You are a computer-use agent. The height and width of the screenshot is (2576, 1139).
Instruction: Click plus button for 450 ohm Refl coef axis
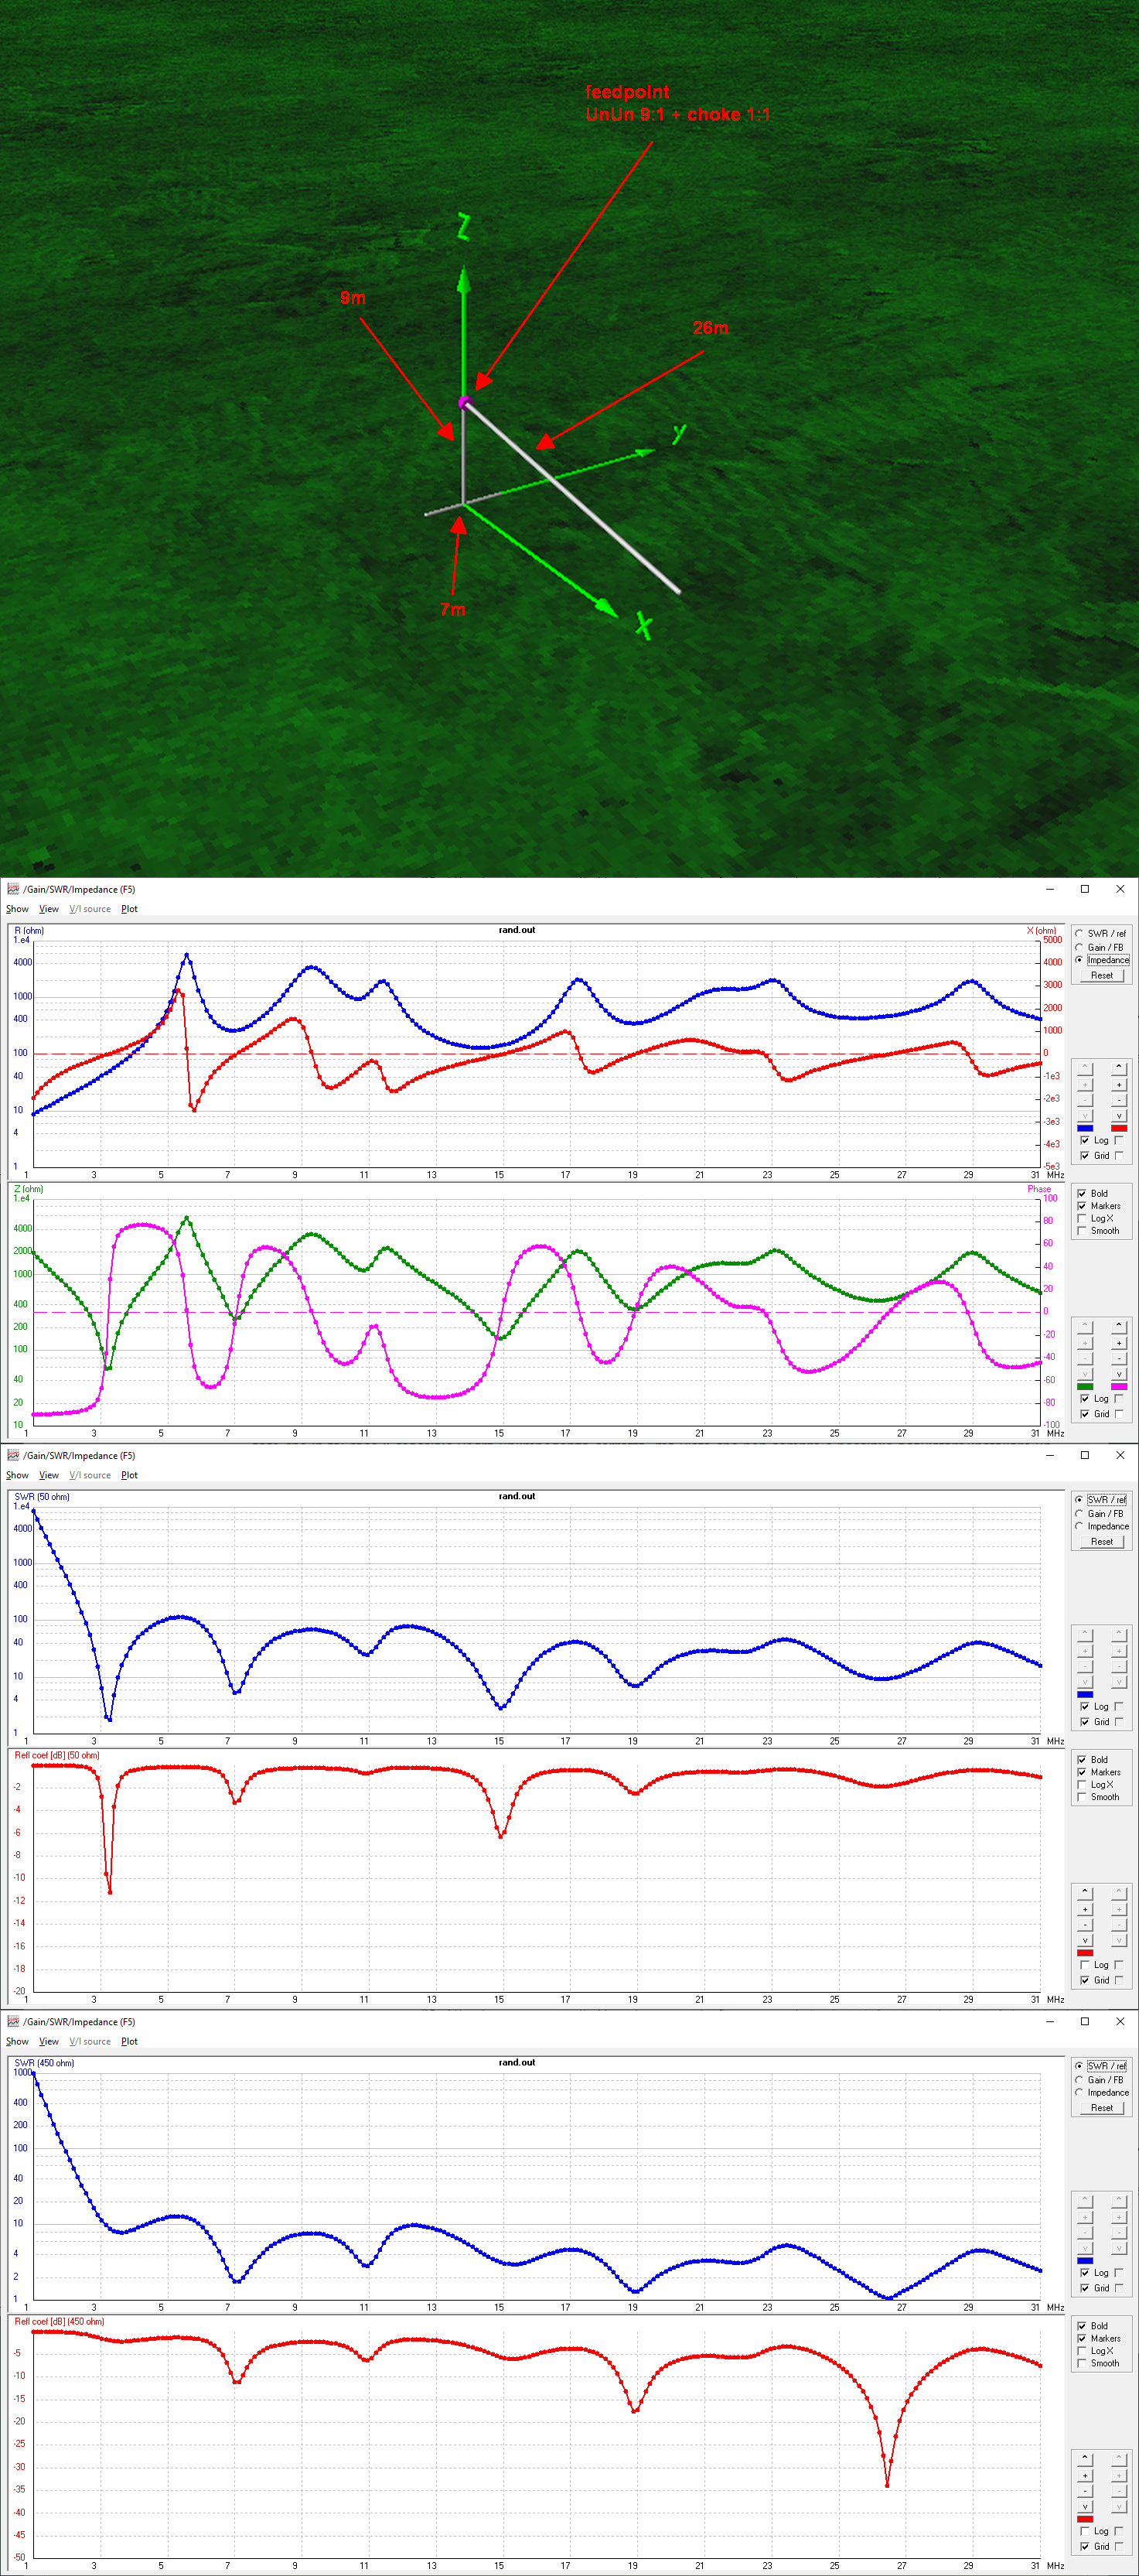1085,2476
